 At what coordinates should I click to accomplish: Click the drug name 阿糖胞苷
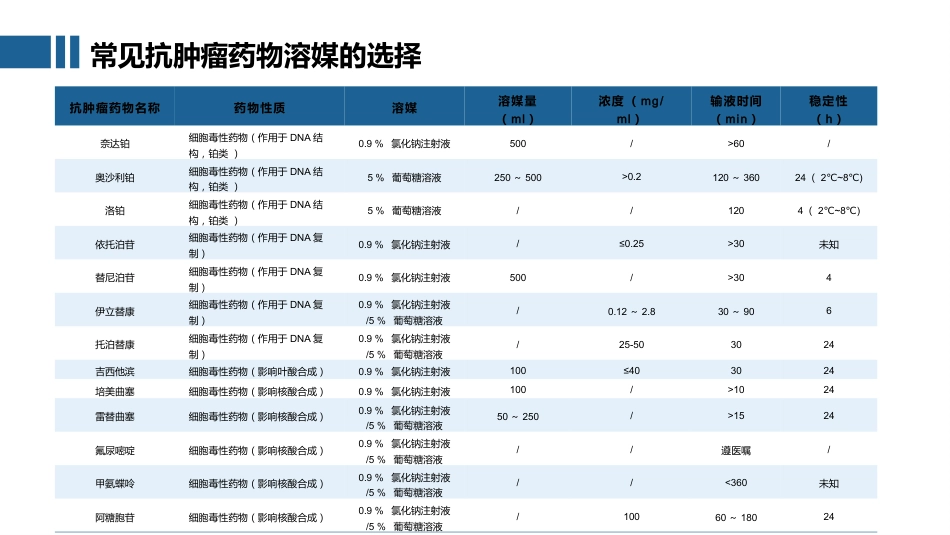coord(115,517)
